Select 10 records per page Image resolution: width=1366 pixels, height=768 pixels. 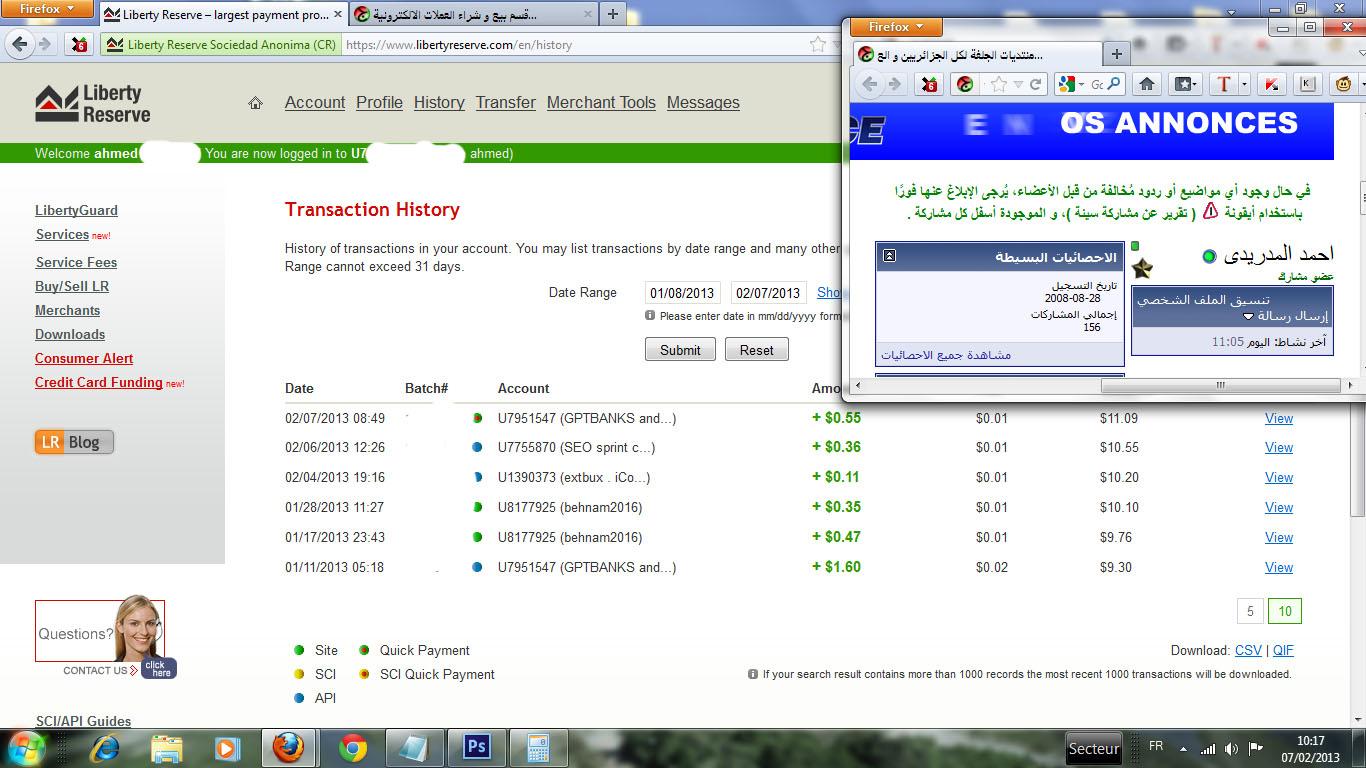[x=1285, y=611]
